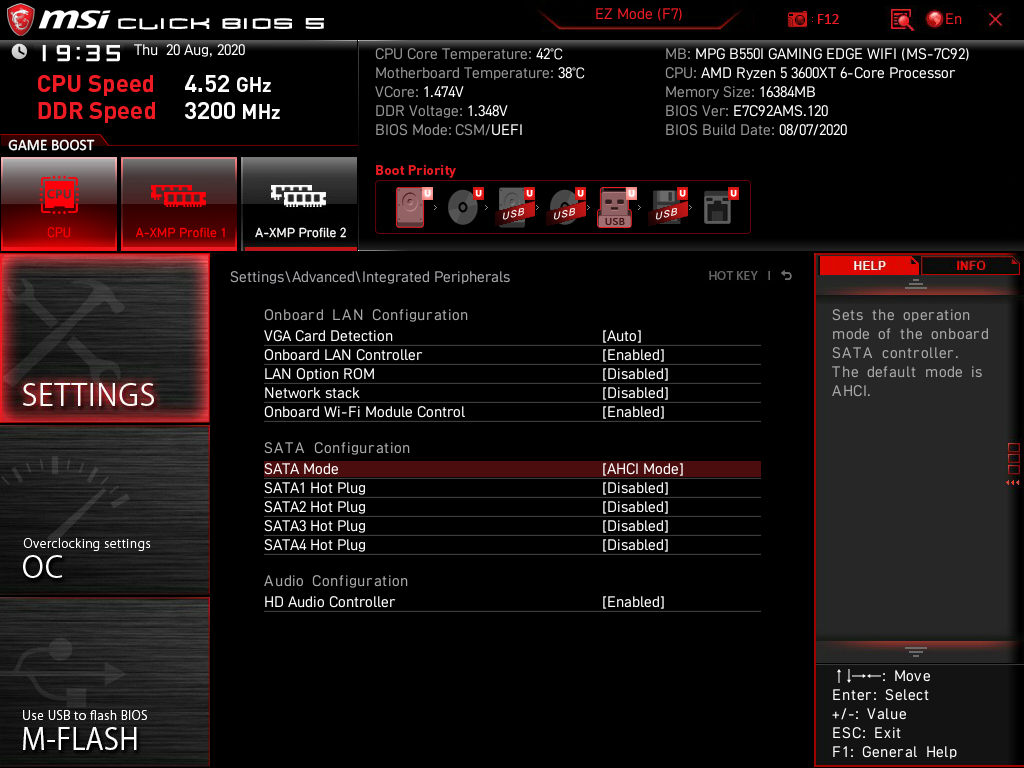Click the Settings\Advanced\Integrated Peripherals breadcrumb
The width and height of the screenshot is (1024, 768).
click(x=370, y=277)
